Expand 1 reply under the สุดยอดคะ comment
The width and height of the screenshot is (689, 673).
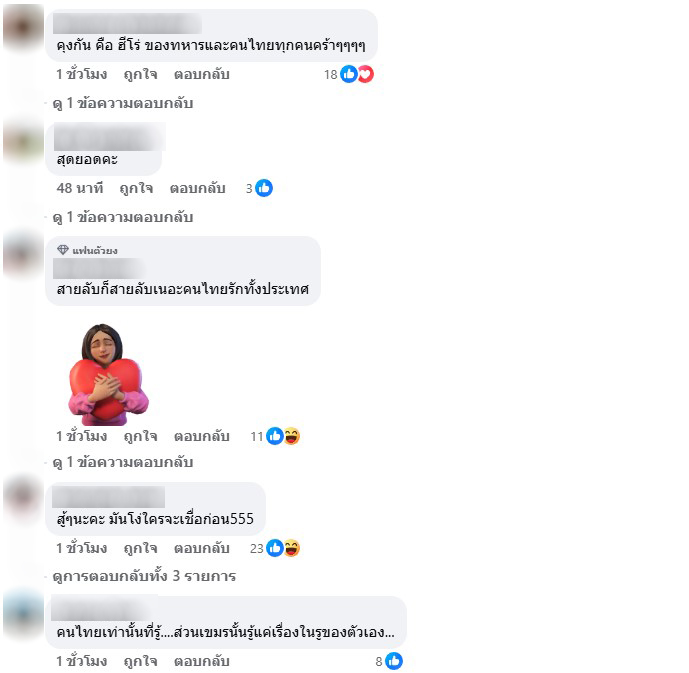point(123,217)
